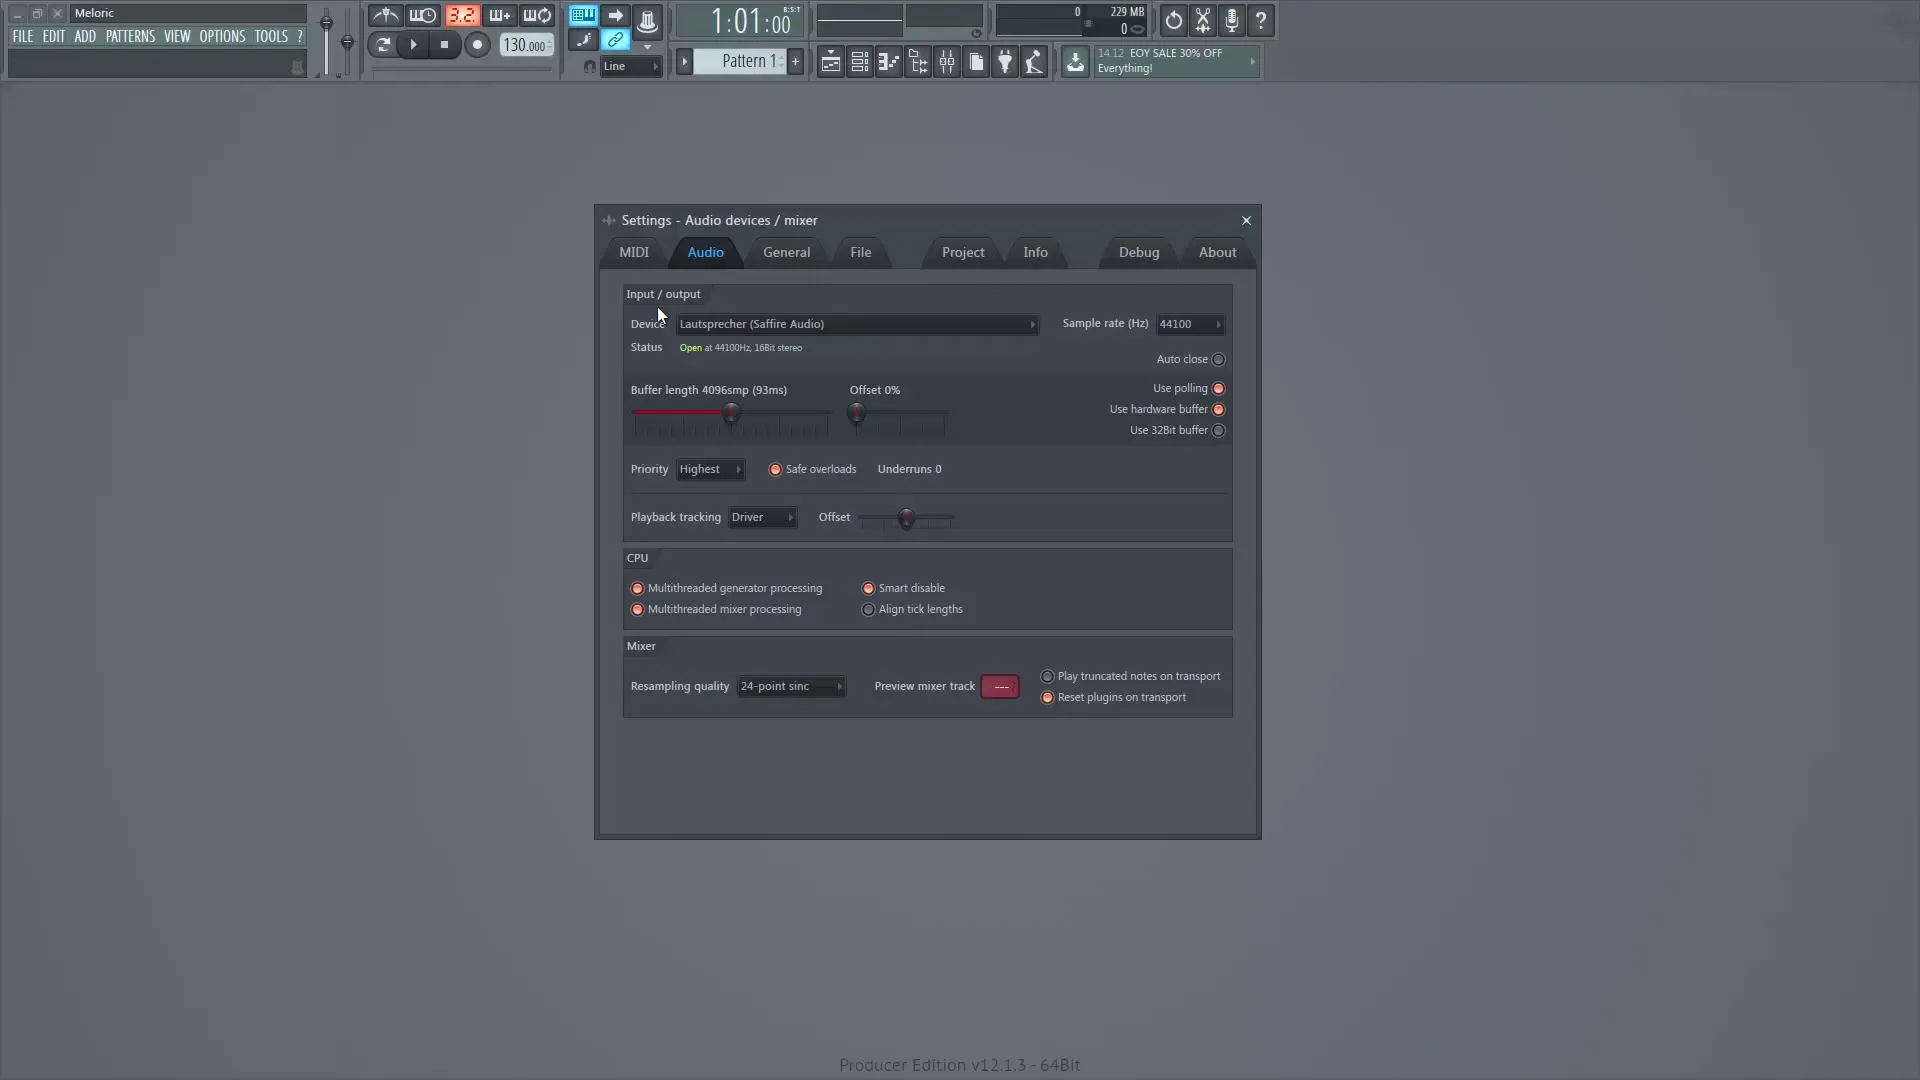
Task: Open the Channel rack icon
Action: [x=859, y=62]
